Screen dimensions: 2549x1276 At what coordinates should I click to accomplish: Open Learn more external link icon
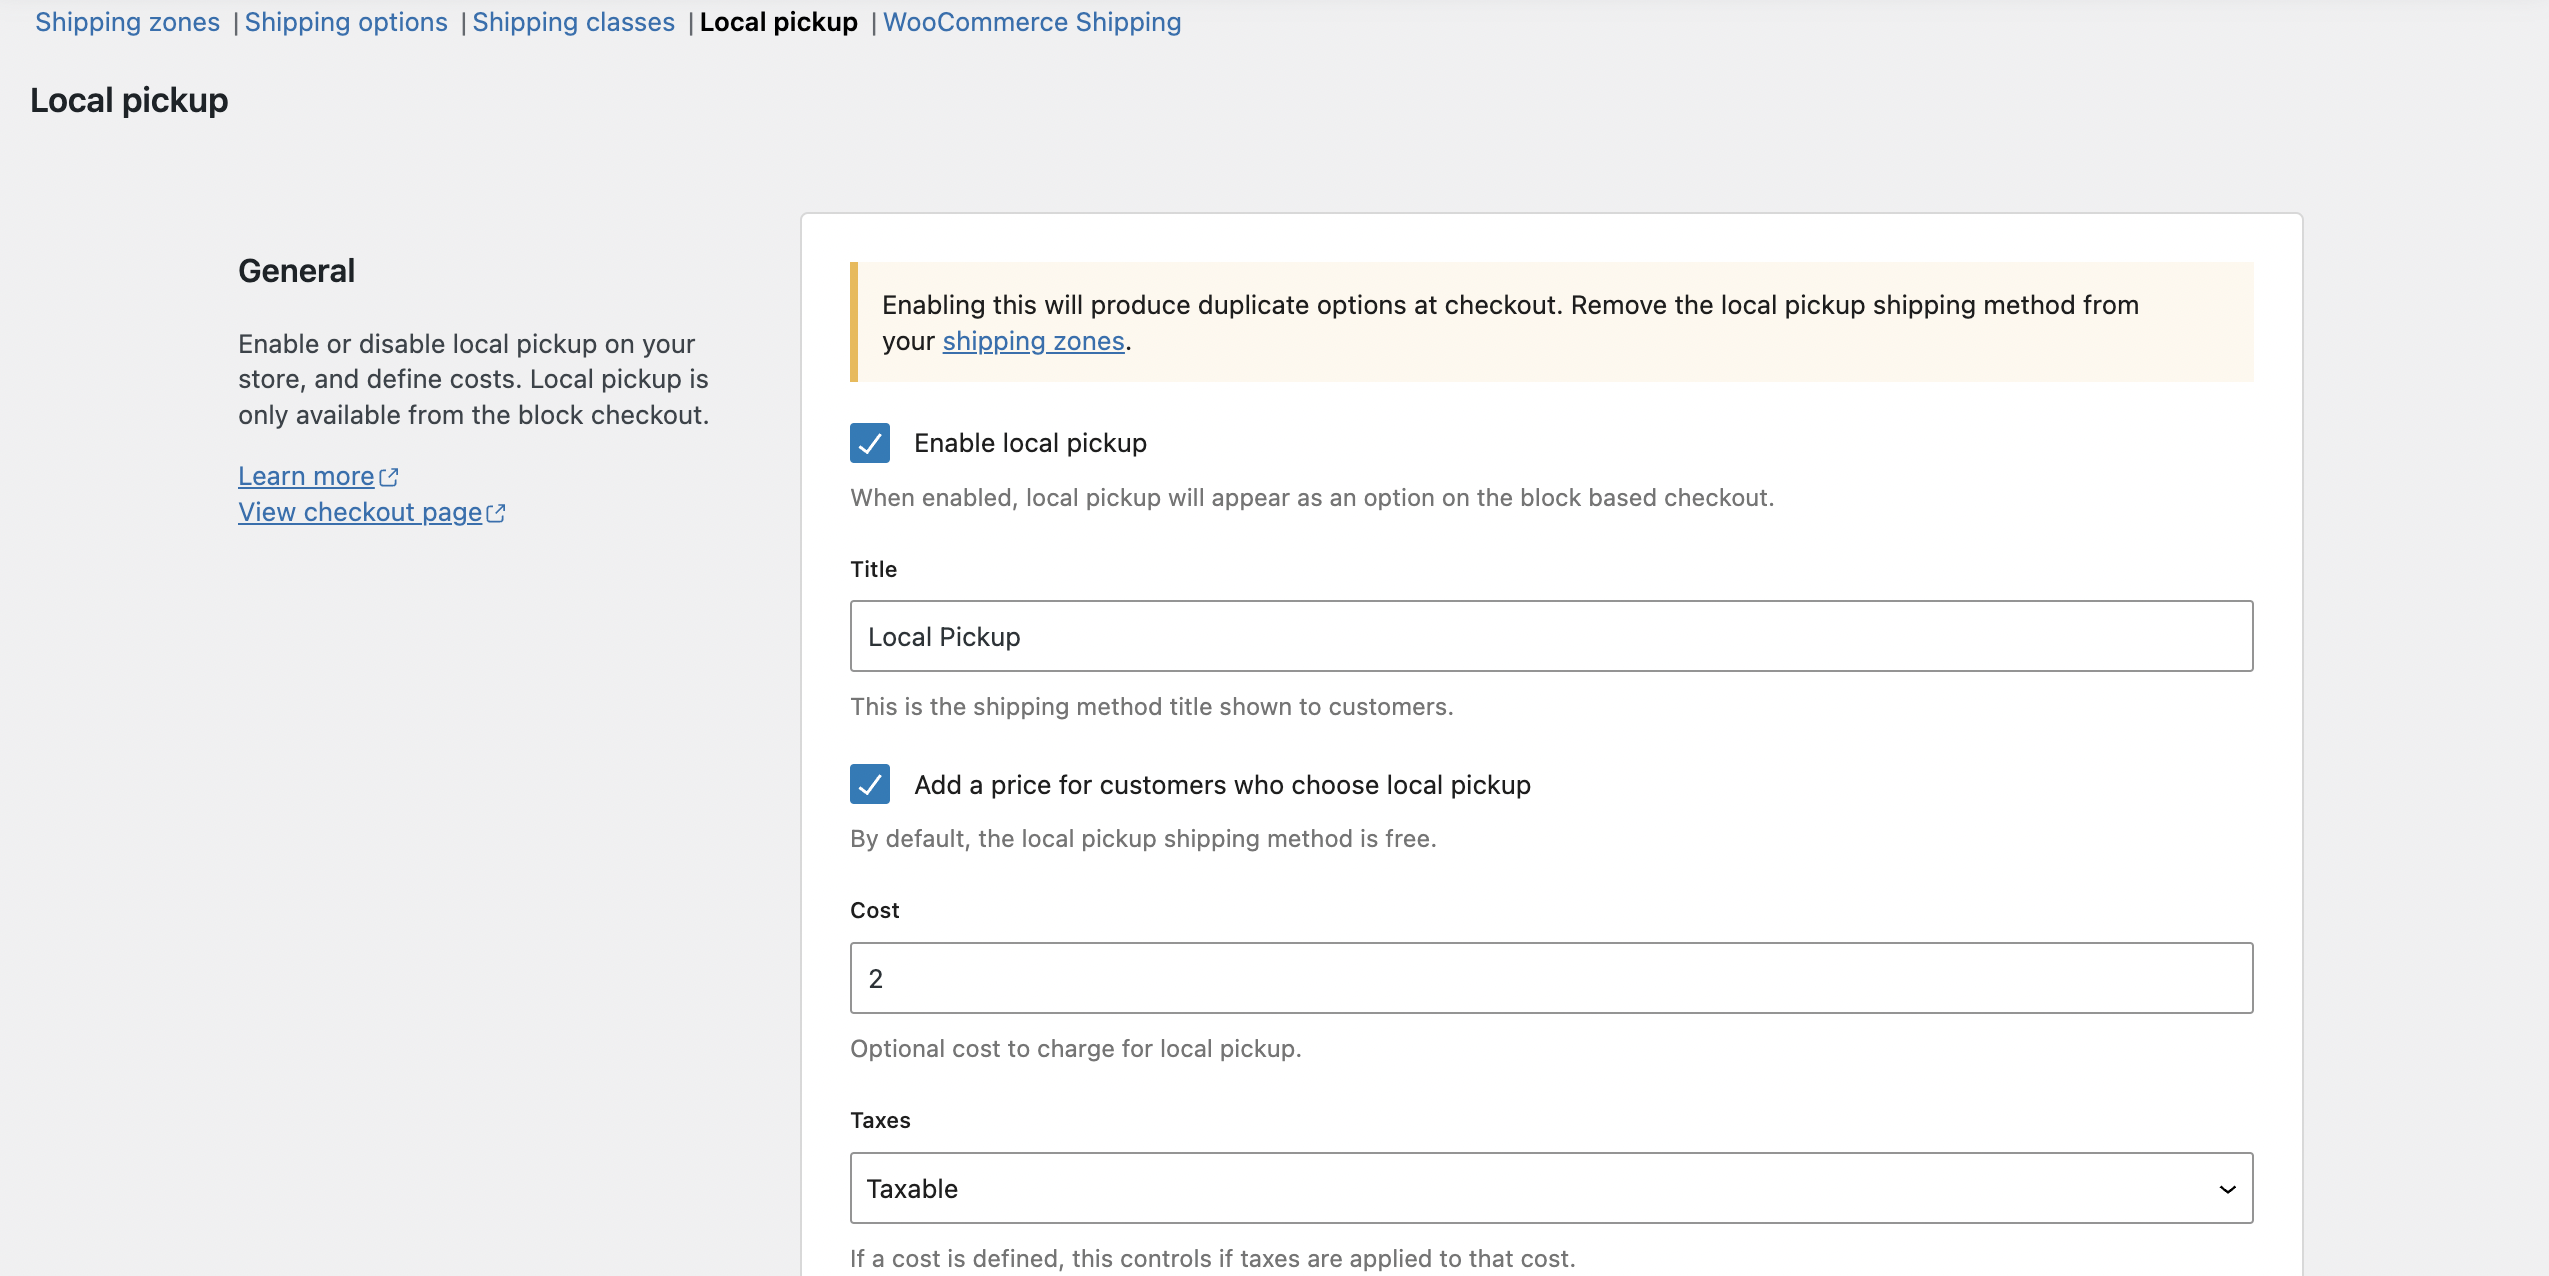tap(390, 477)
